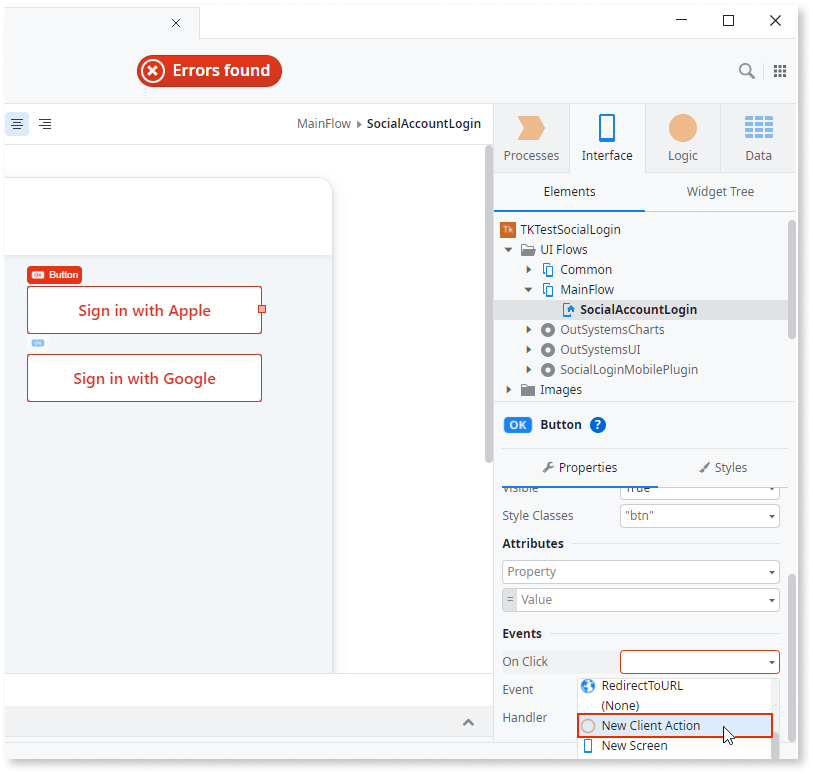Viewport: 813px width, 774px height.
Task: Open the Elements tab
Action: click(x=569, y=192)
